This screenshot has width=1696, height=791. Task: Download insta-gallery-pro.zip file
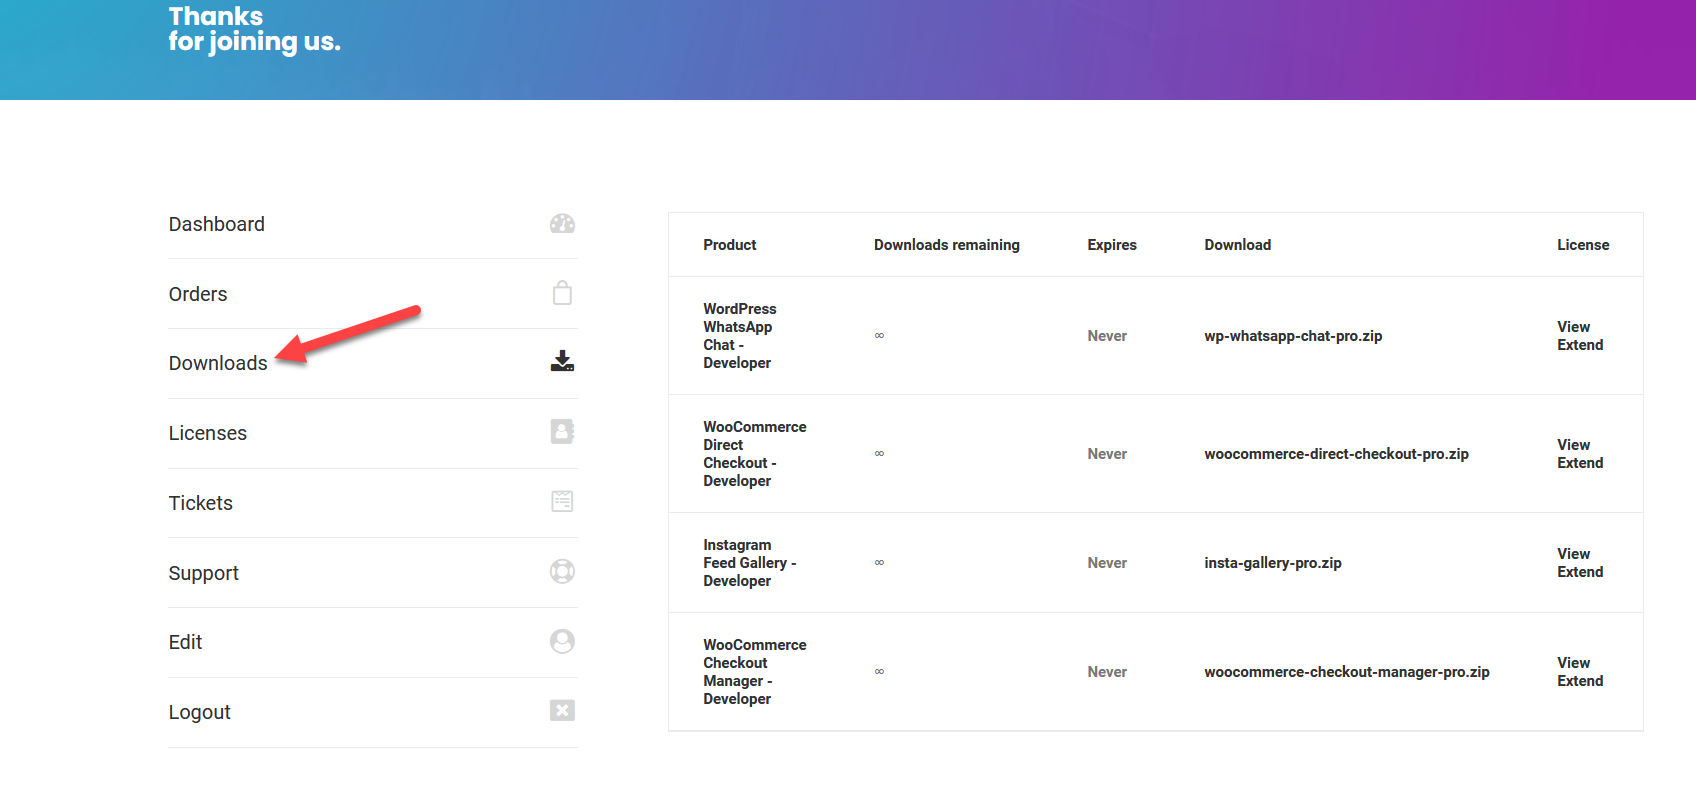coord(1273,563)
